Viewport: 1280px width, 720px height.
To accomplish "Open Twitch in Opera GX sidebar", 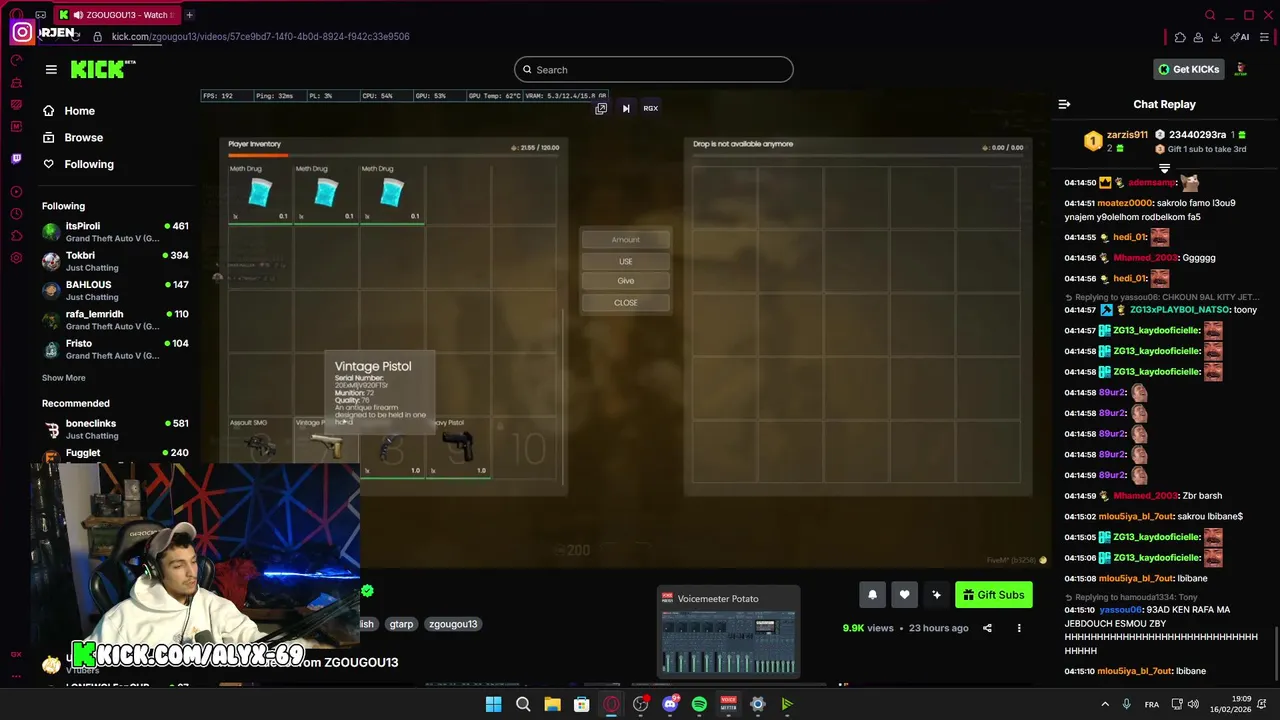I will pyautogui.click(x=16, y=158).
